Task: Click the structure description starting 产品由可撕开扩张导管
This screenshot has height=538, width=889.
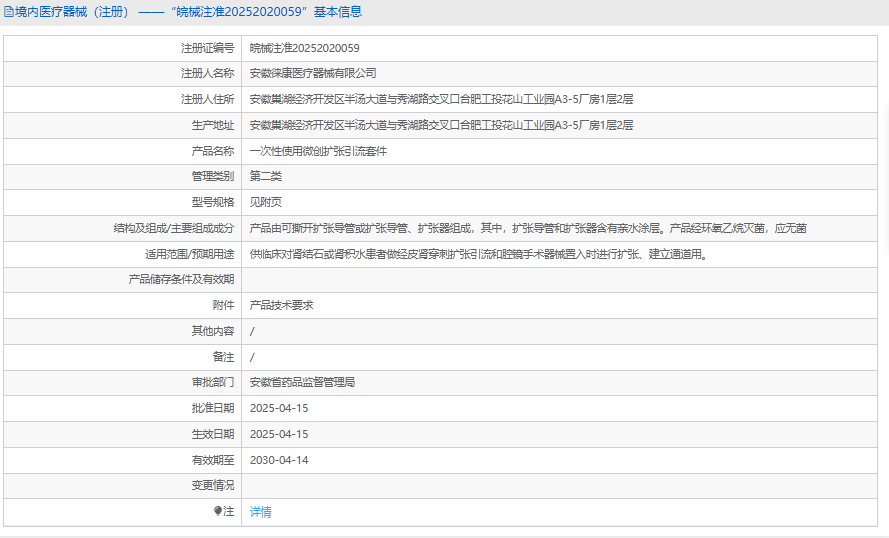Action: (528, 228)
